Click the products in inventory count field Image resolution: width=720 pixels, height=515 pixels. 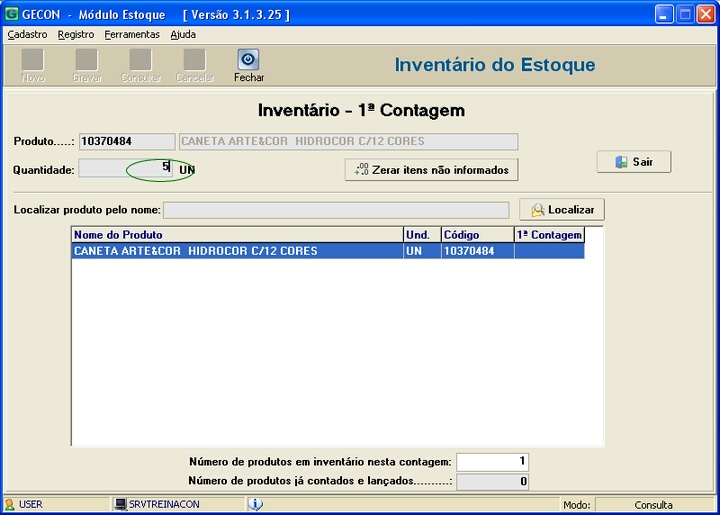coord(492,462)
